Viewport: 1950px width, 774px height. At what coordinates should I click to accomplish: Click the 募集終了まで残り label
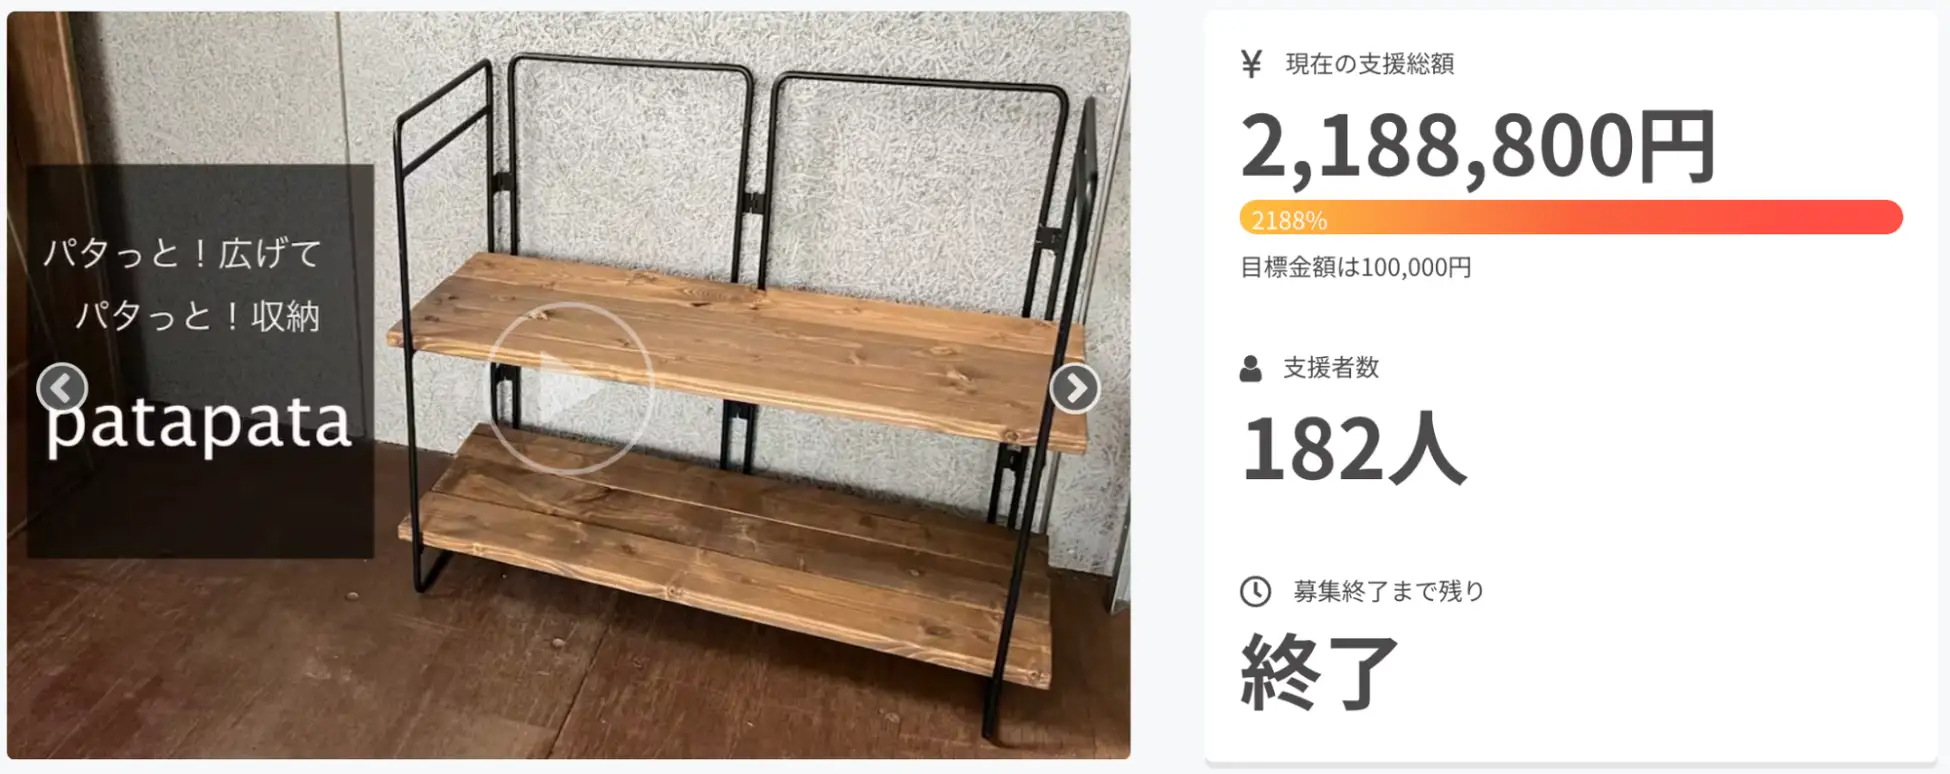(1389, 591)
